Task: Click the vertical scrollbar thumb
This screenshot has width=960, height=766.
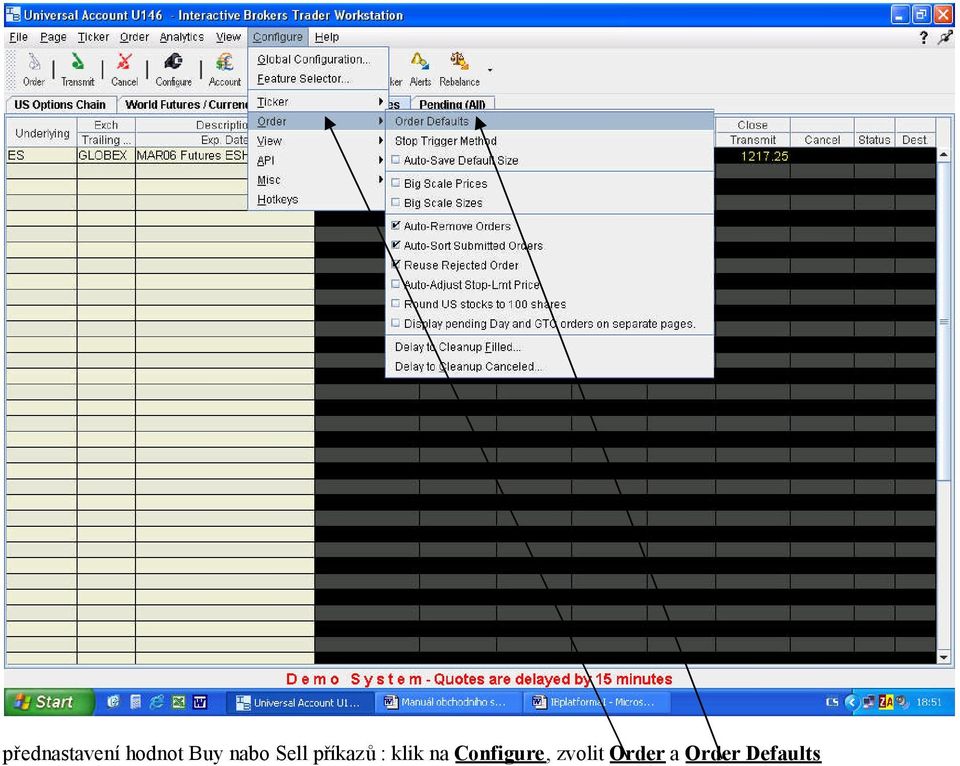Action: 944,321
